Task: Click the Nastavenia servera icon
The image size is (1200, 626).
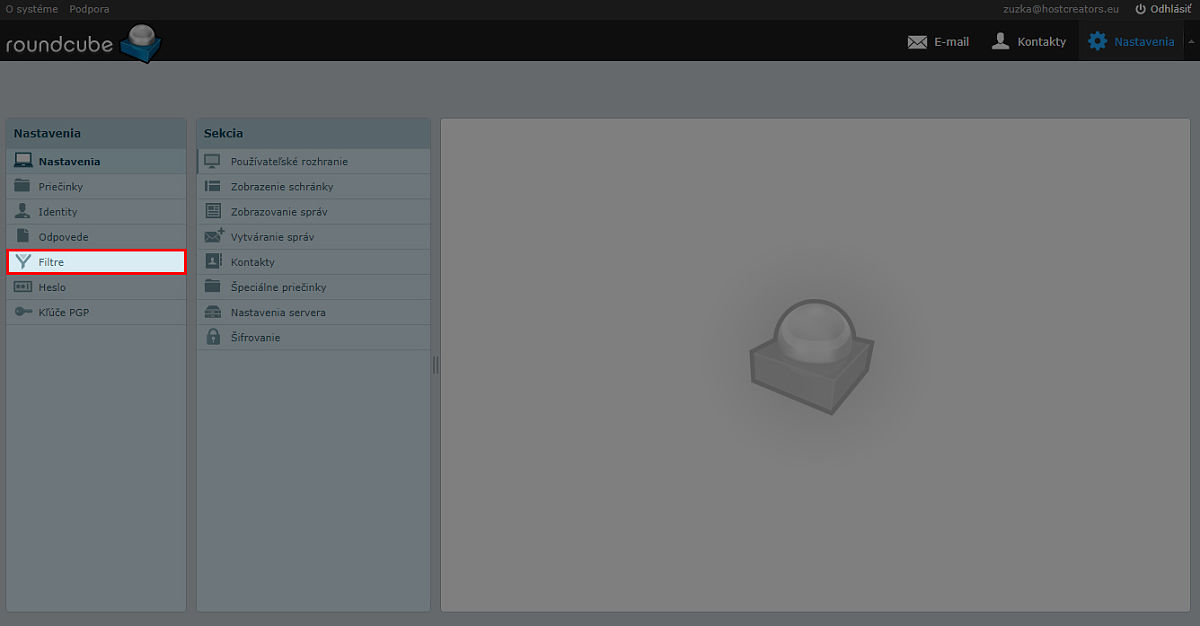Action: tap(212, 312)
